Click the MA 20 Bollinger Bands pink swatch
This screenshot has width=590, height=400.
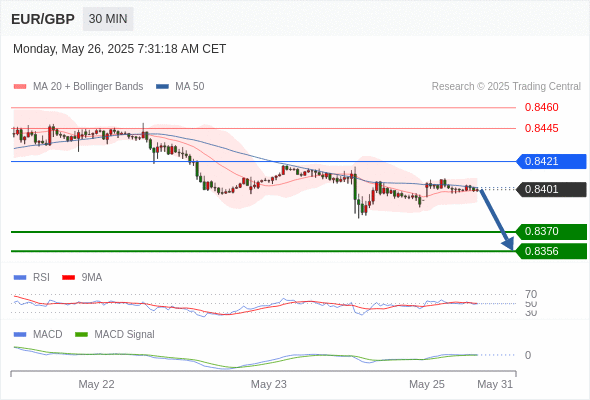tap(20, 87)
